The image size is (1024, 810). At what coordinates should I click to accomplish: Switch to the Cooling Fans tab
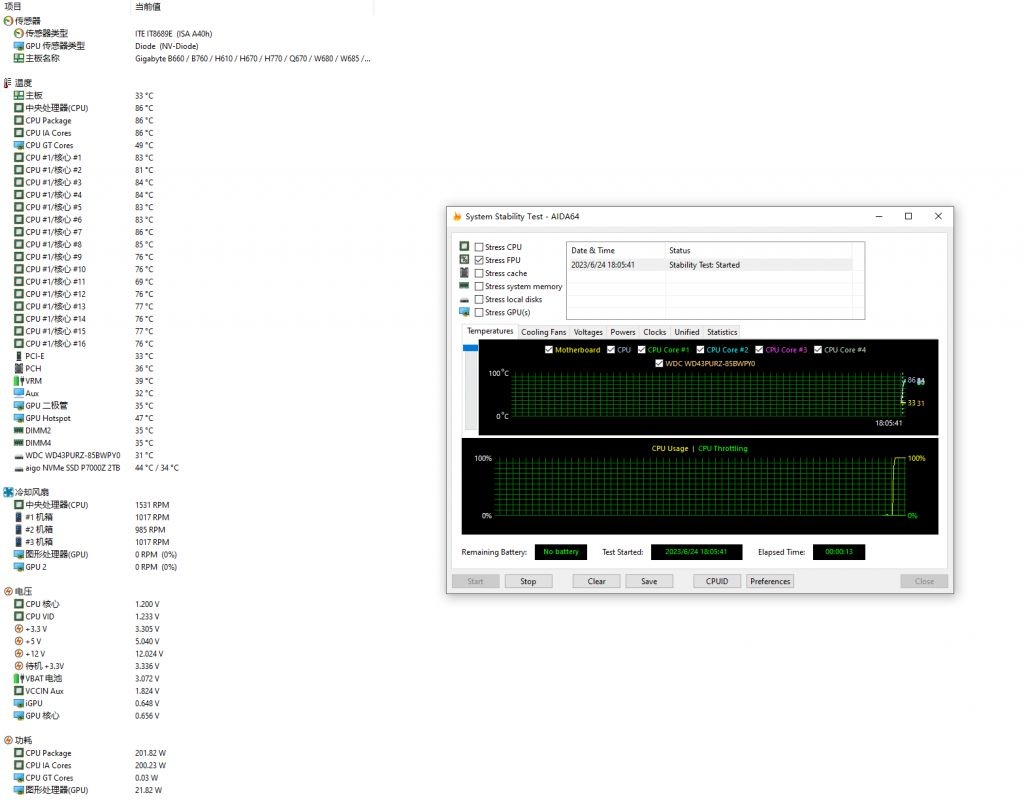(x=543, y=332)
